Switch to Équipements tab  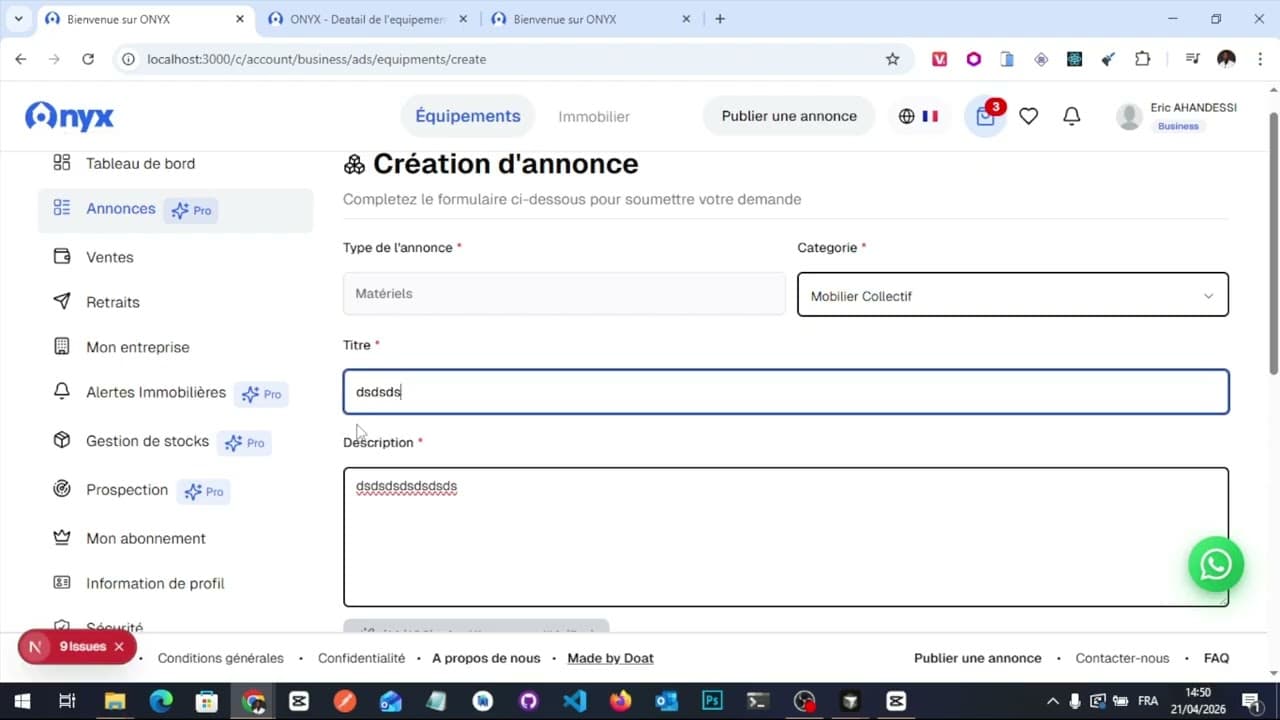click(467, 116)
